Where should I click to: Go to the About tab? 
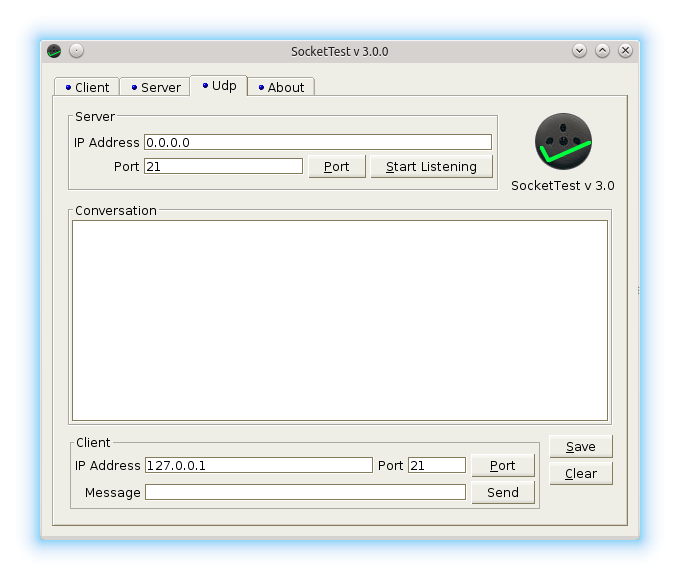280,87
